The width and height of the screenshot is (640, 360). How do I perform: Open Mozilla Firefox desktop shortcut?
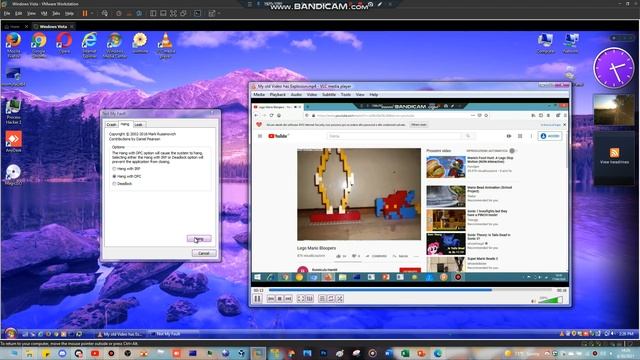pyautogui.click(x=13, y=44)
